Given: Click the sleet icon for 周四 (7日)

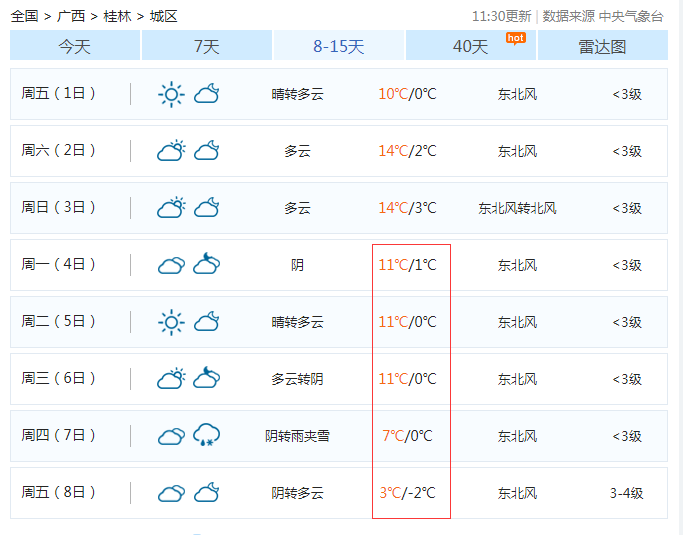Looking at the screenshot, I should (207, 435).
